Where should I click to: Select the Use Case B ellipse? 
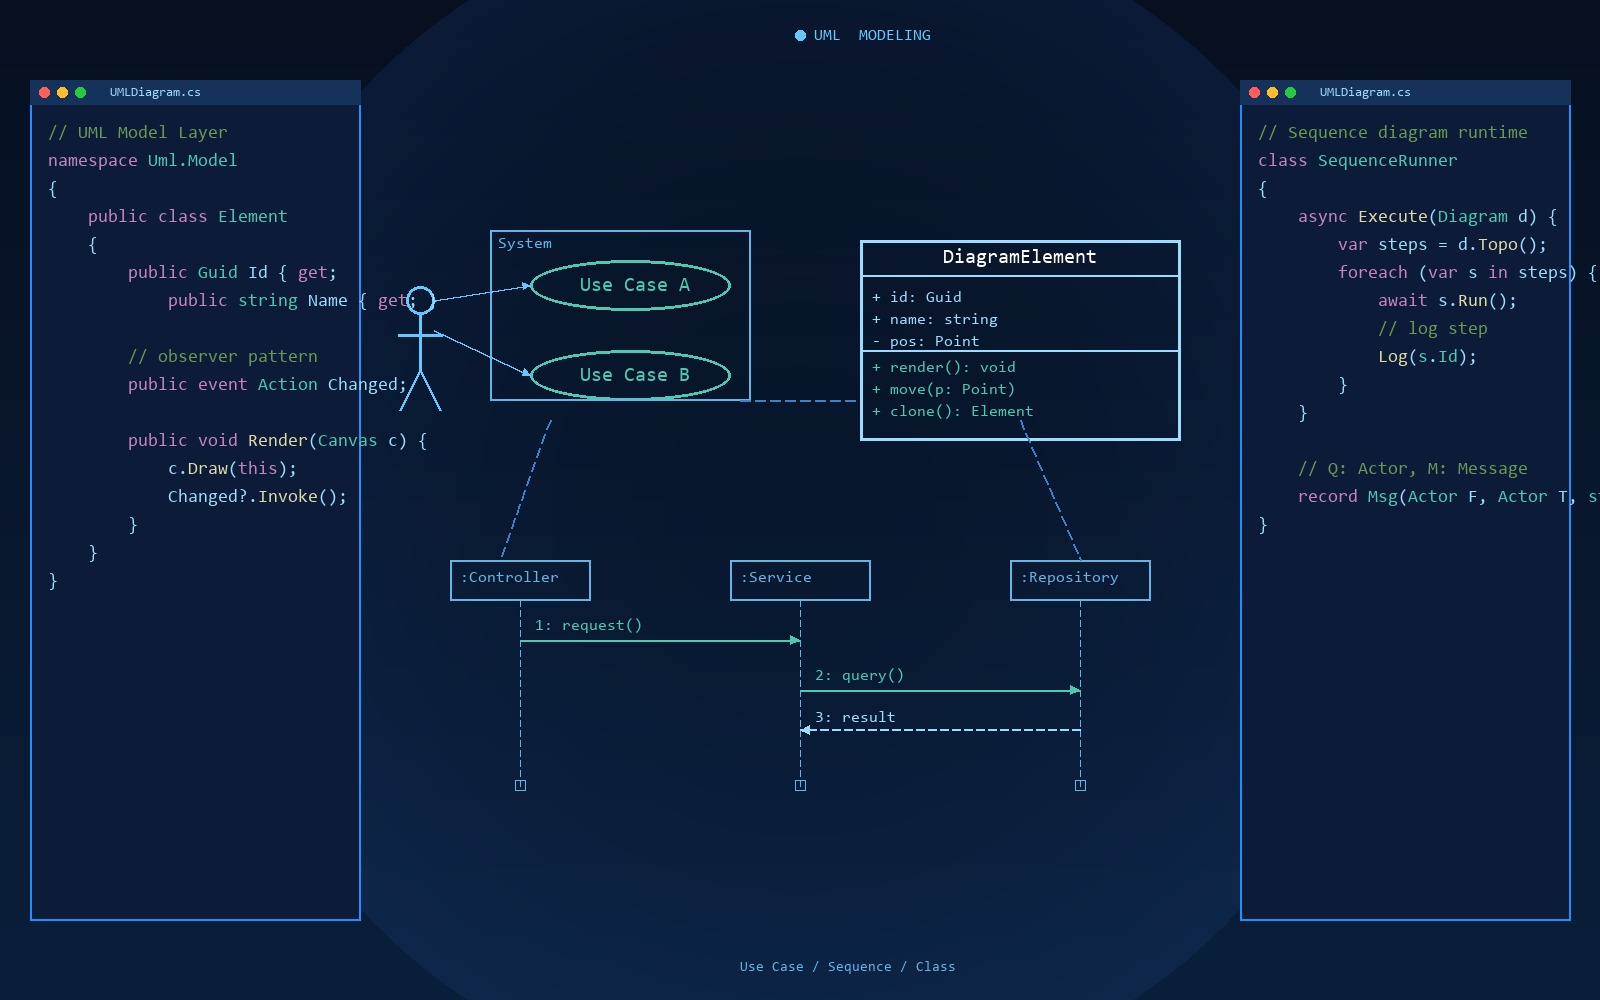(630, 375)
